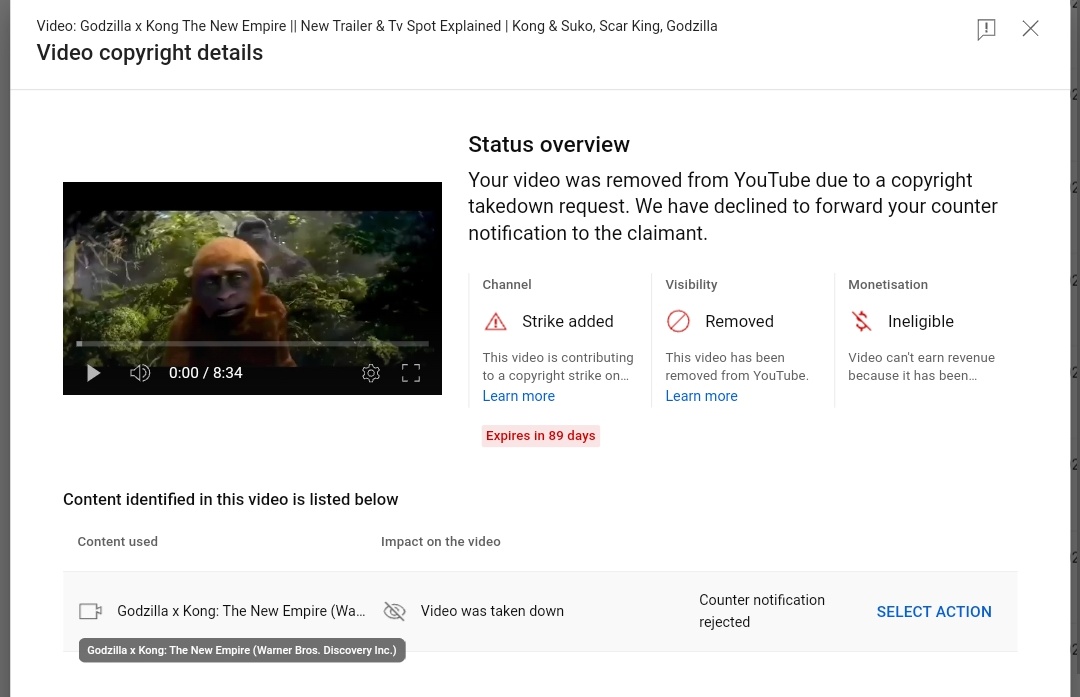Click the Monetisation column label
Viewport: 1080px width, 697px height.
888,284
